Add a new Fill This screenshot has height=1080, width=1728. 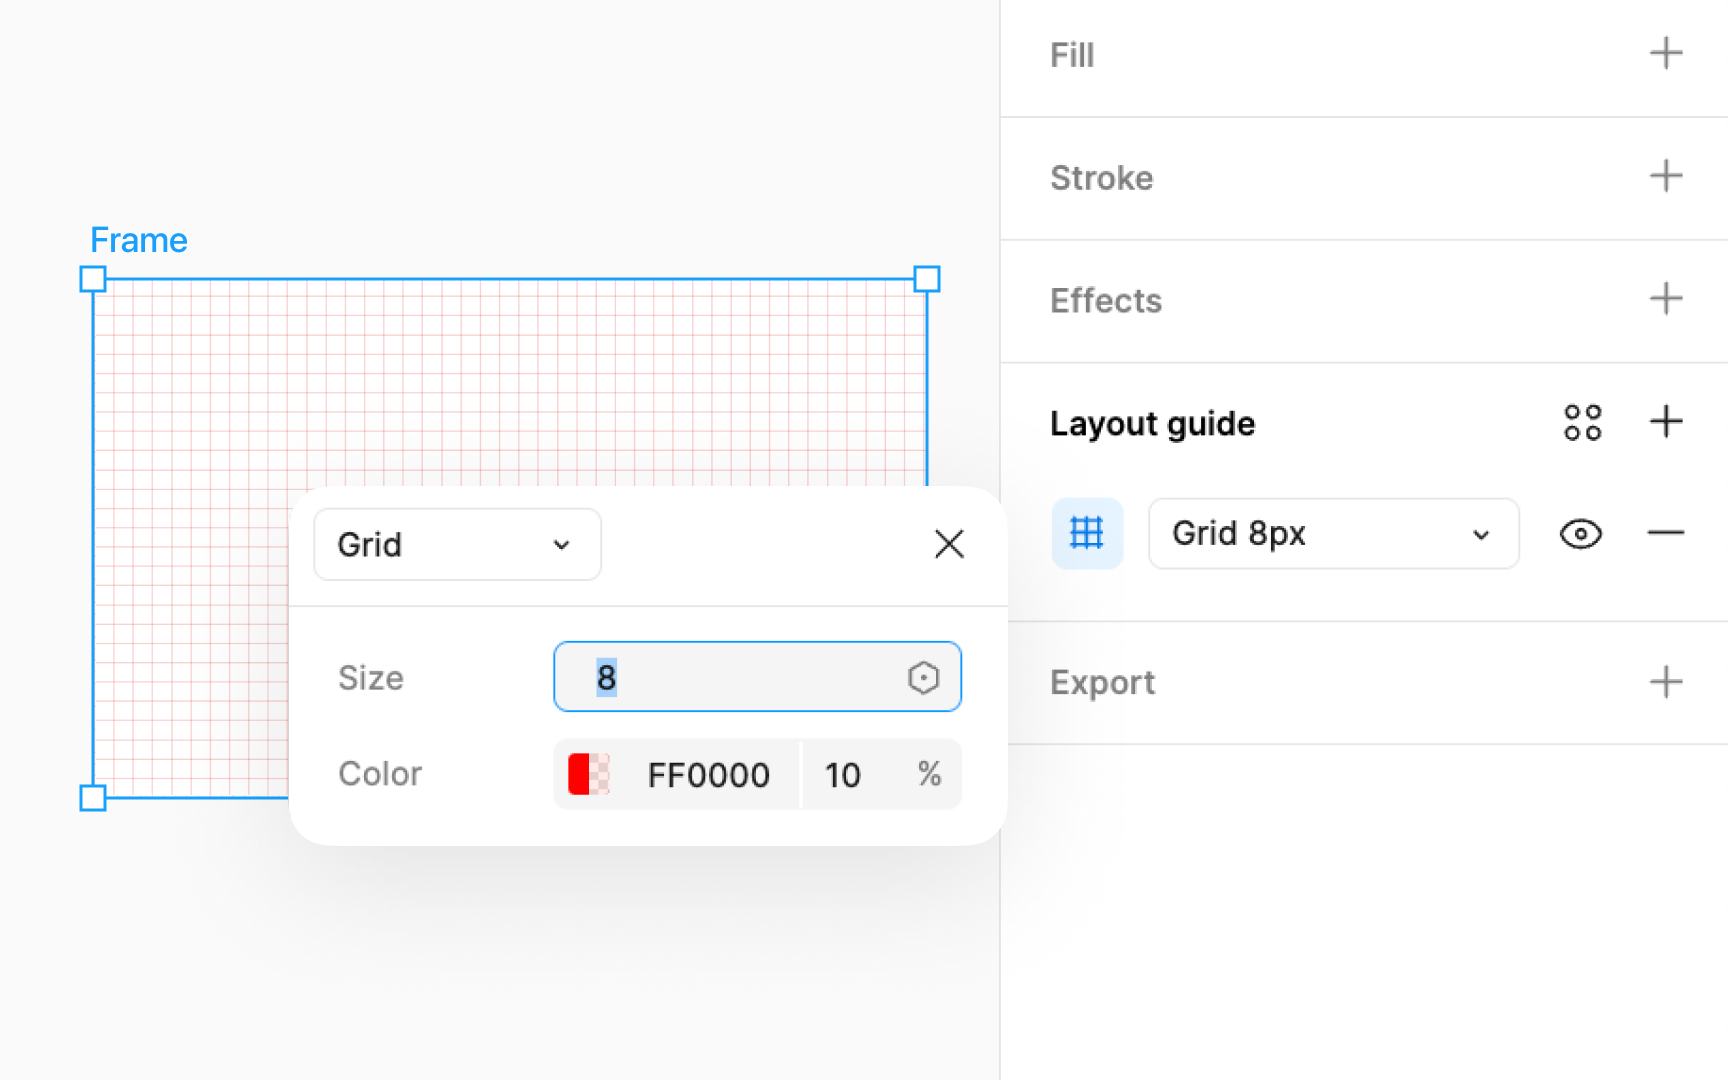point(1665,54)
